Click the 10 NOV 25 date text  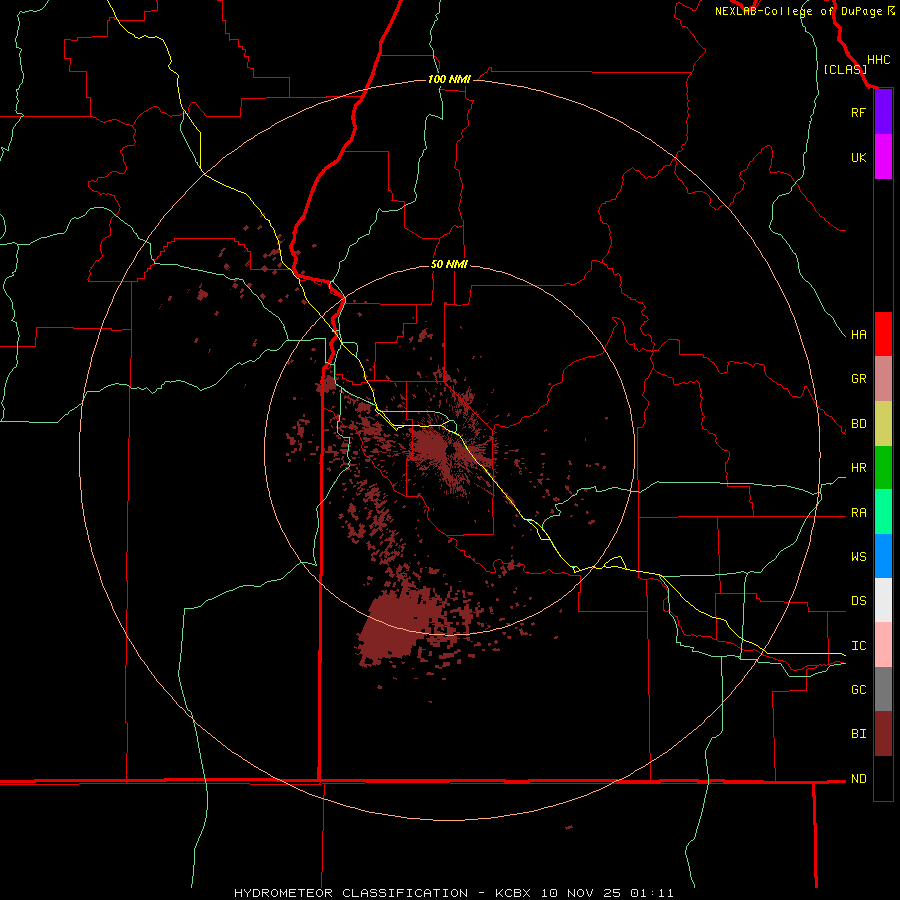(x=580, y=893)
